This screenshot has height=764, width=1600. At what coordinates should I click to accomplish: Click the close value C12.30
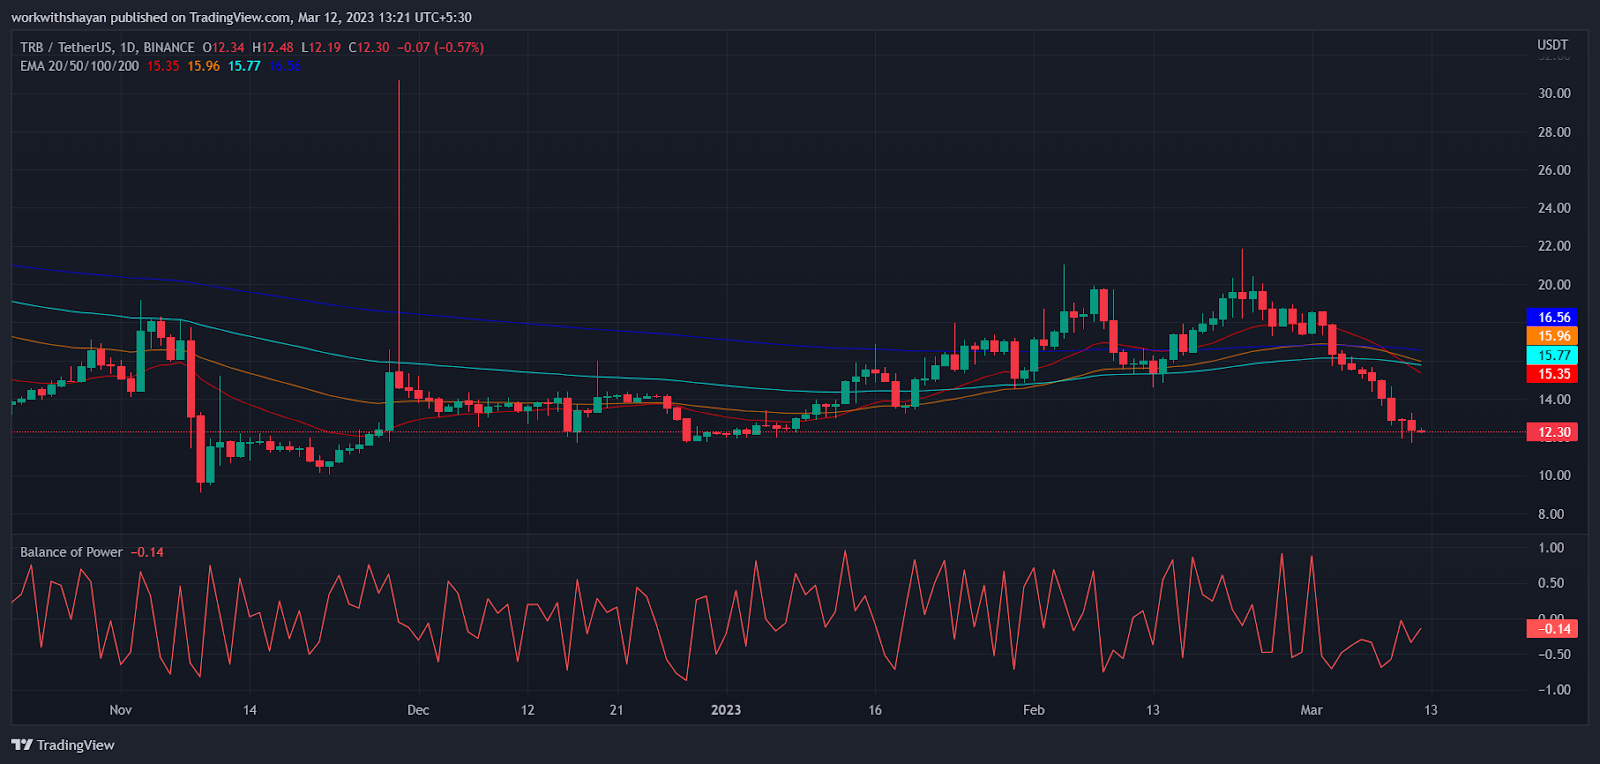click(x=369, y=47)
